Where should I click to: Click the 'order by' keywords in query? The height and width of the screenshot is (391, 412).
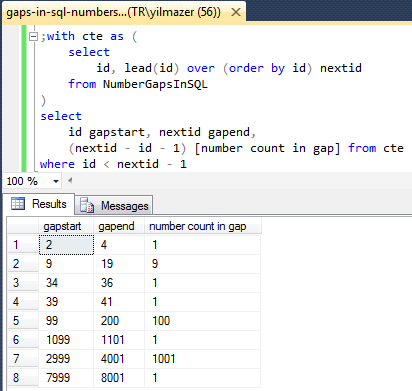(257, 68)
